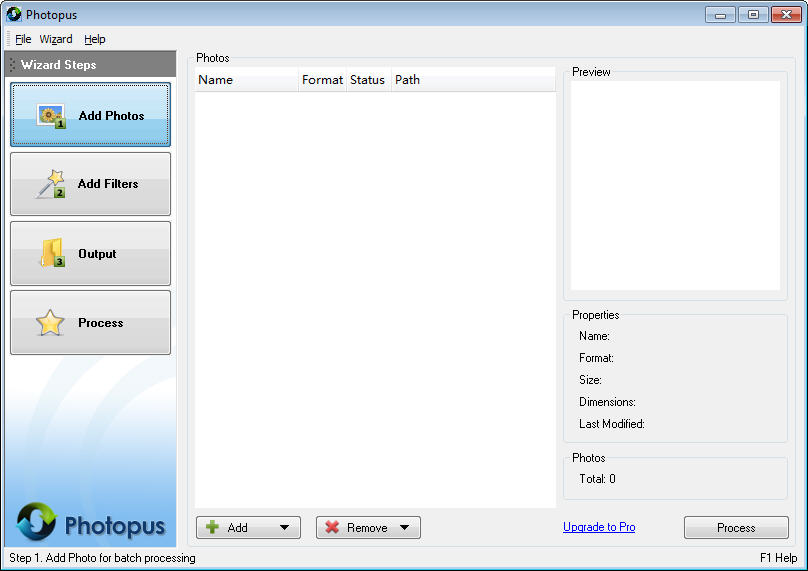Click the Add Filters magic wand icon
The height and width of the screenshot is (571, 808).
click(50, 184)
